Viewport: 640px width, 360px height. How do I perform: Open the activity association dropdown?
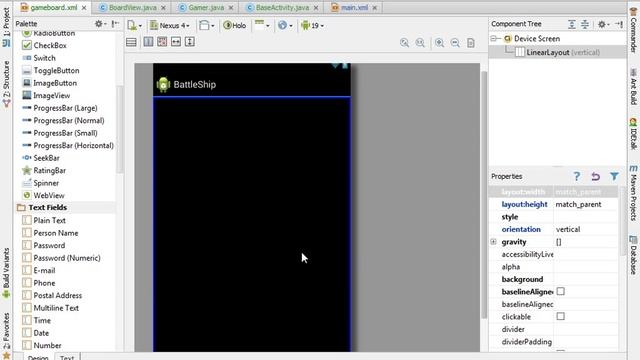click(x=262, y=25)
